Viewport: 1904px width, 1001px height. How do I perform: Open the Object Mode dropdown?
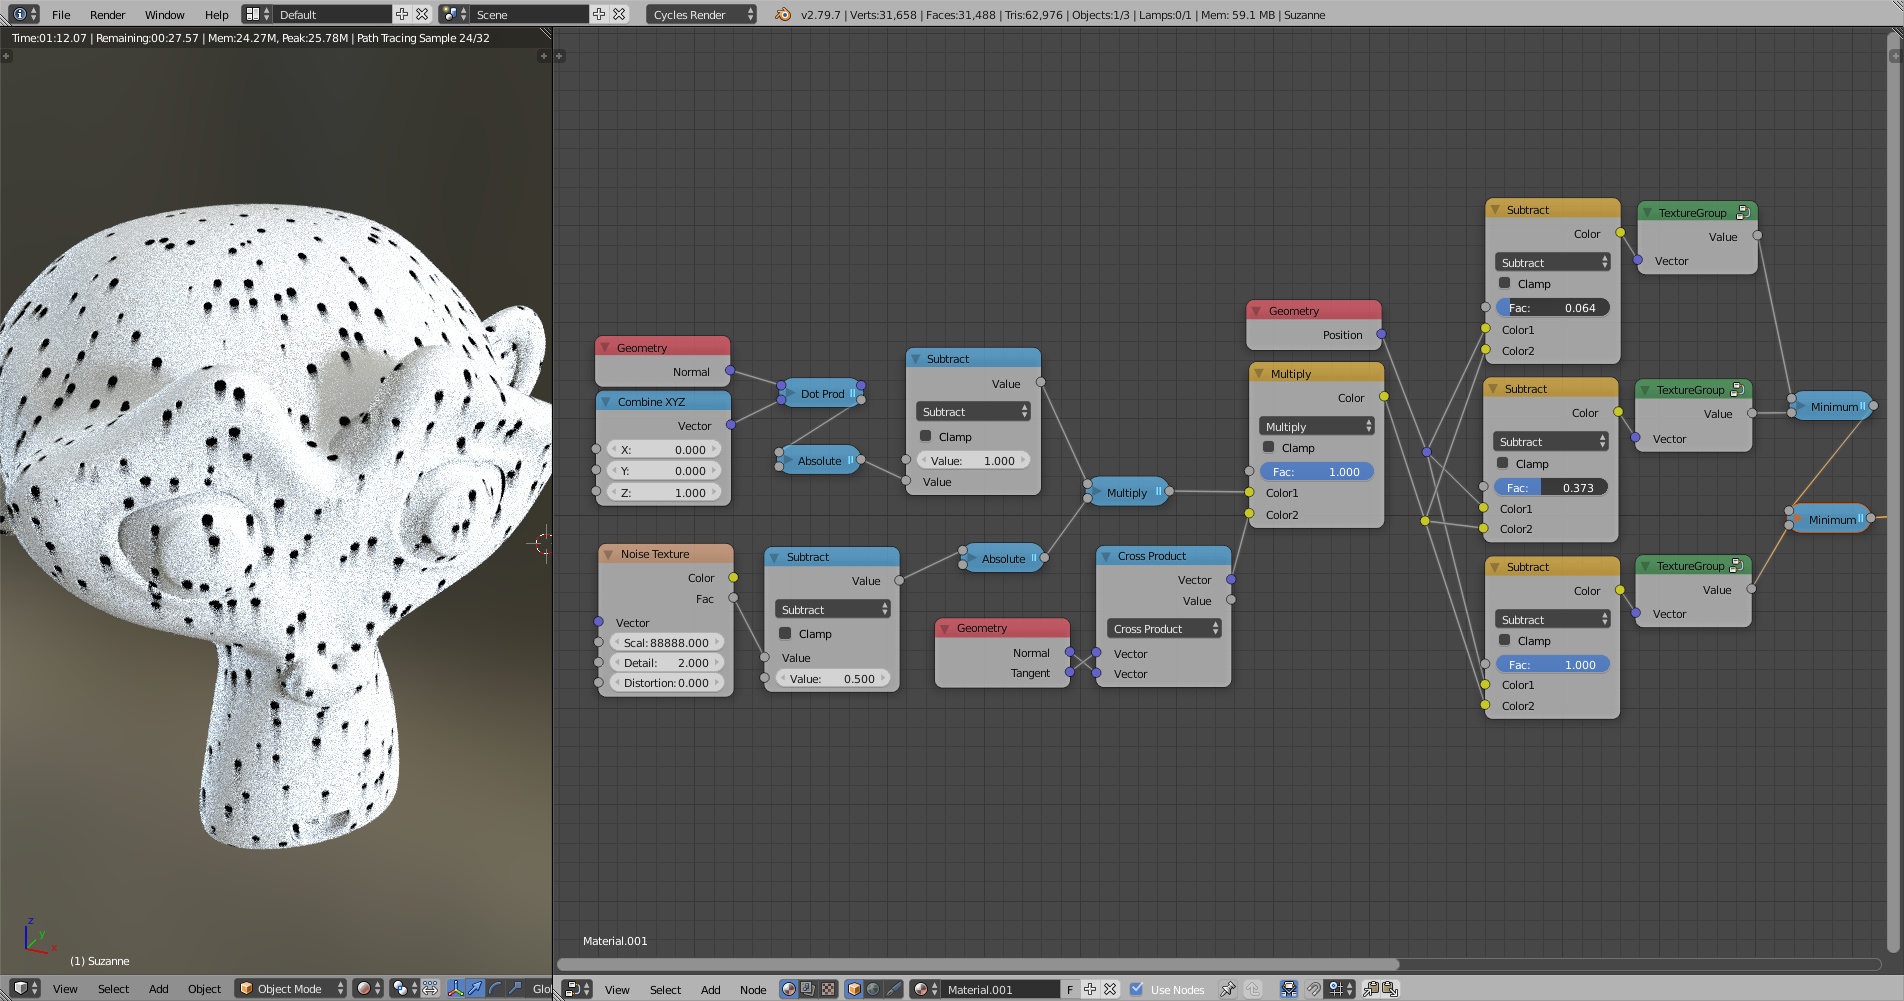[291, 989]
